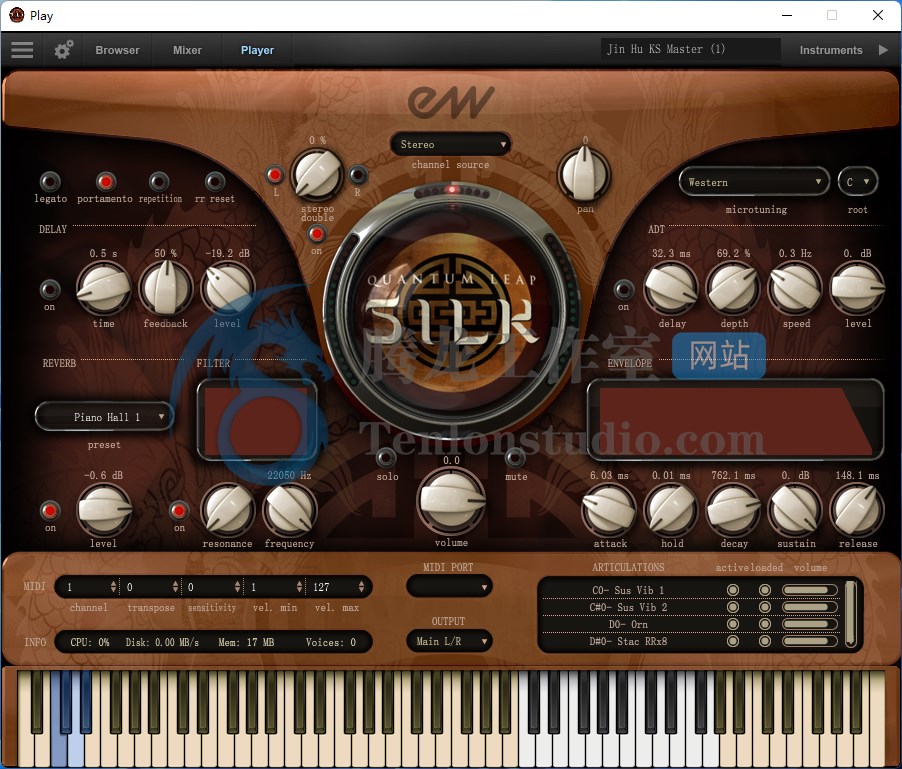902x769 pixels.
Task: Toggle the solo button
Action: click(x=386, y=458)
